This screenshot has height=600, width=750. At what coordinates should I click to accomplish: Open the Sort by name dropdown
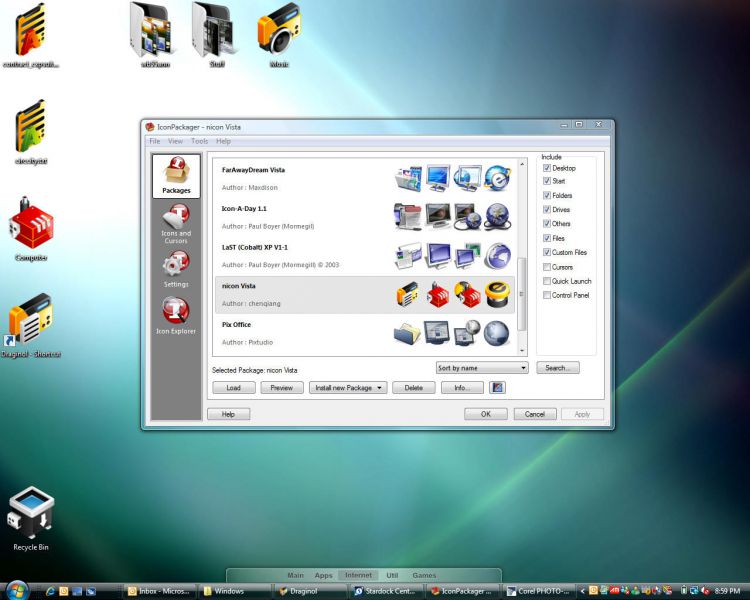[x=482, y=368]
